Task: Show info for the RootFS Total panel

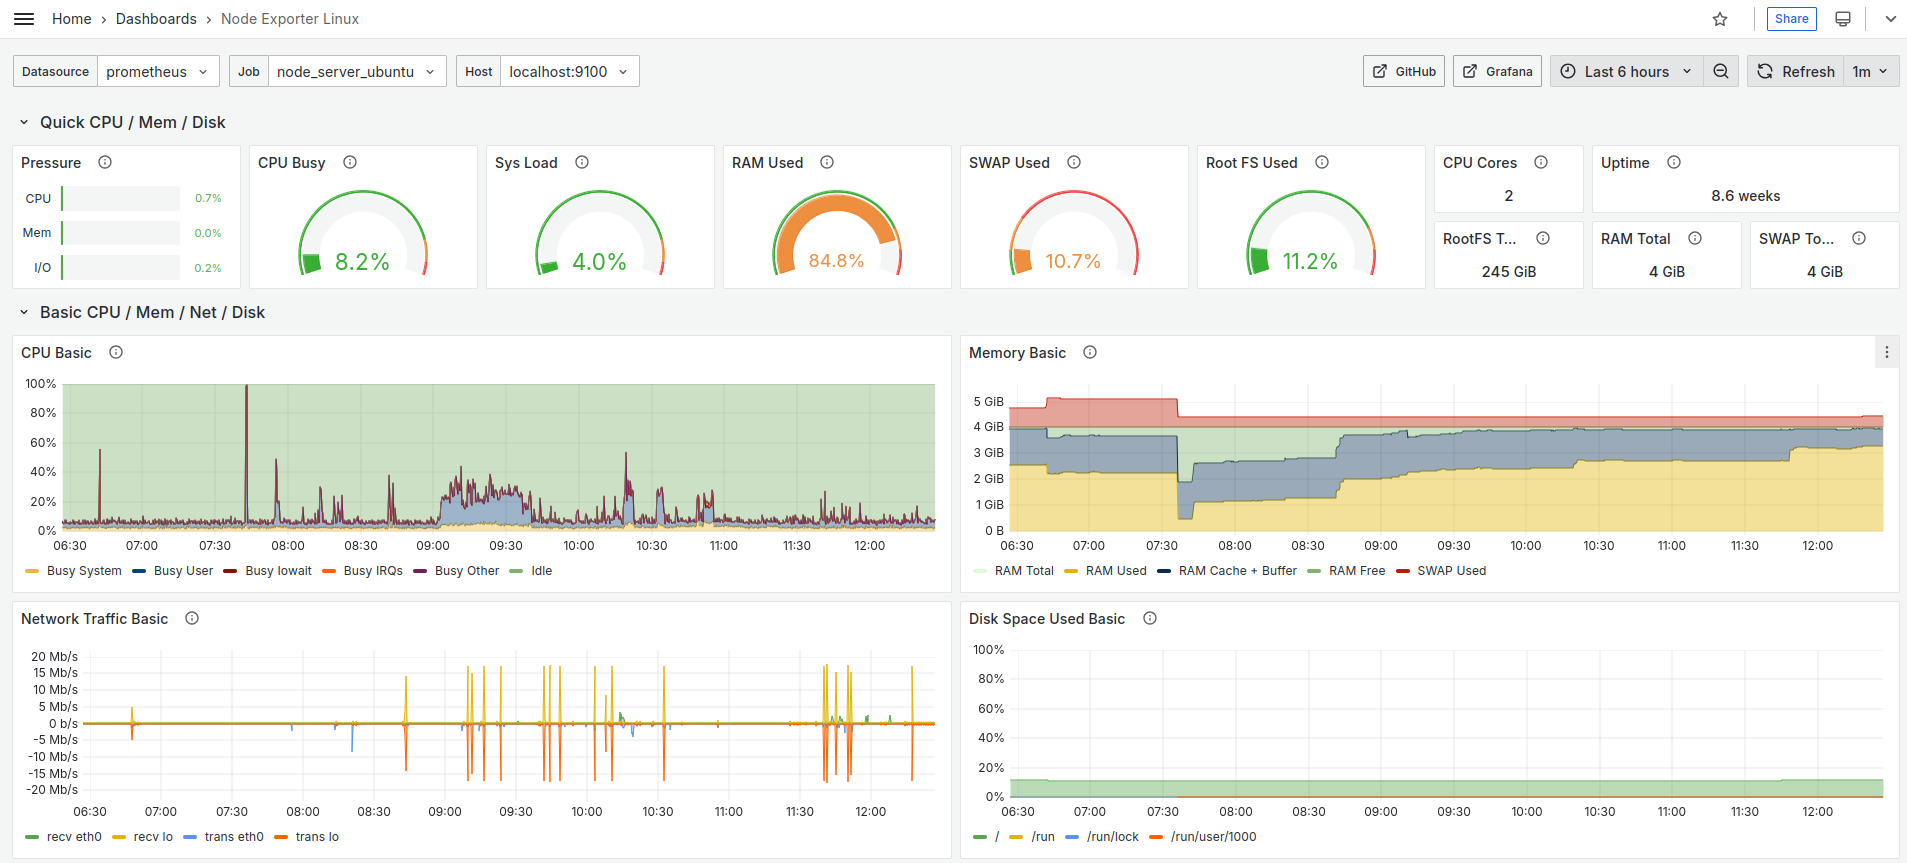Action: tap(1543, 238)
